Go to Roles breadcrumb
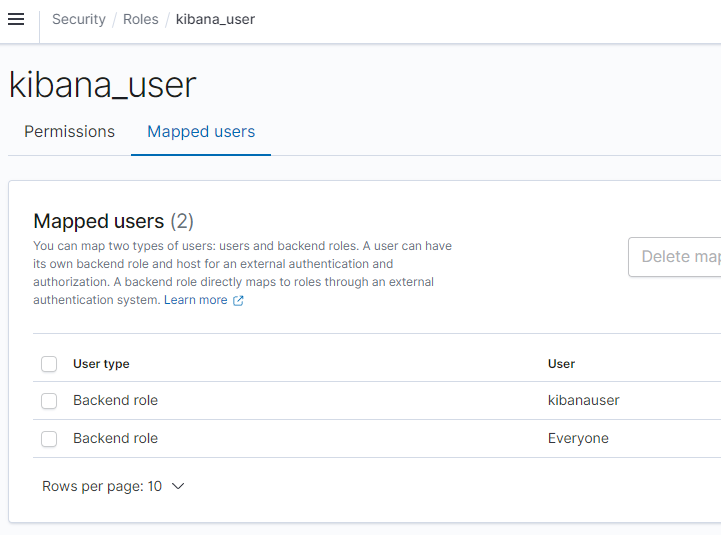 141,19
